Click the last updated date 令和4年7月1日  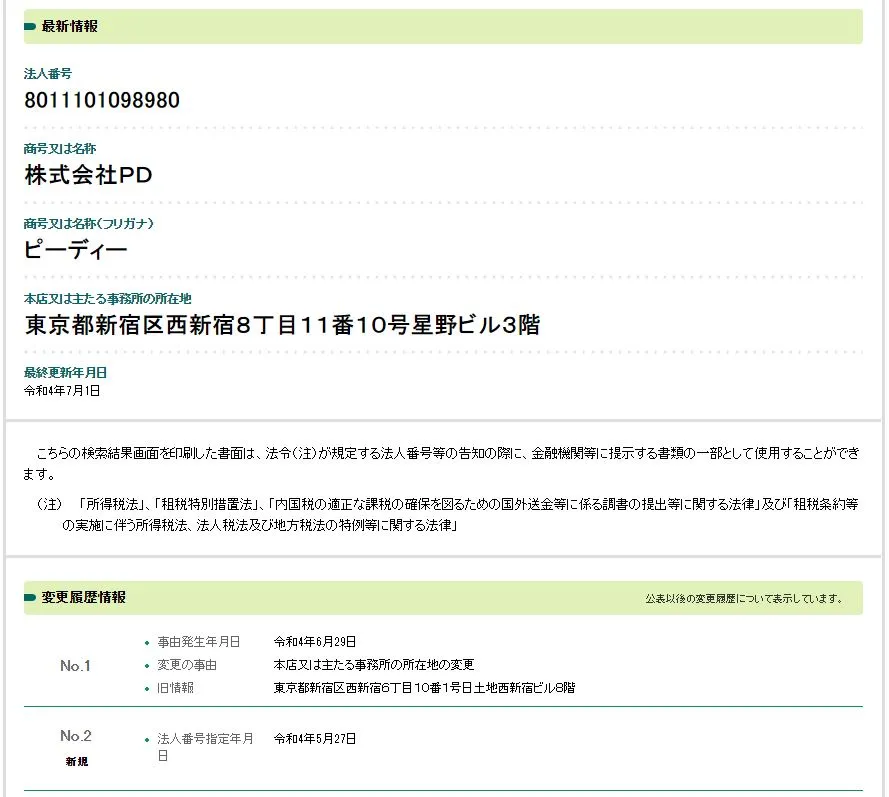(62, 391)
